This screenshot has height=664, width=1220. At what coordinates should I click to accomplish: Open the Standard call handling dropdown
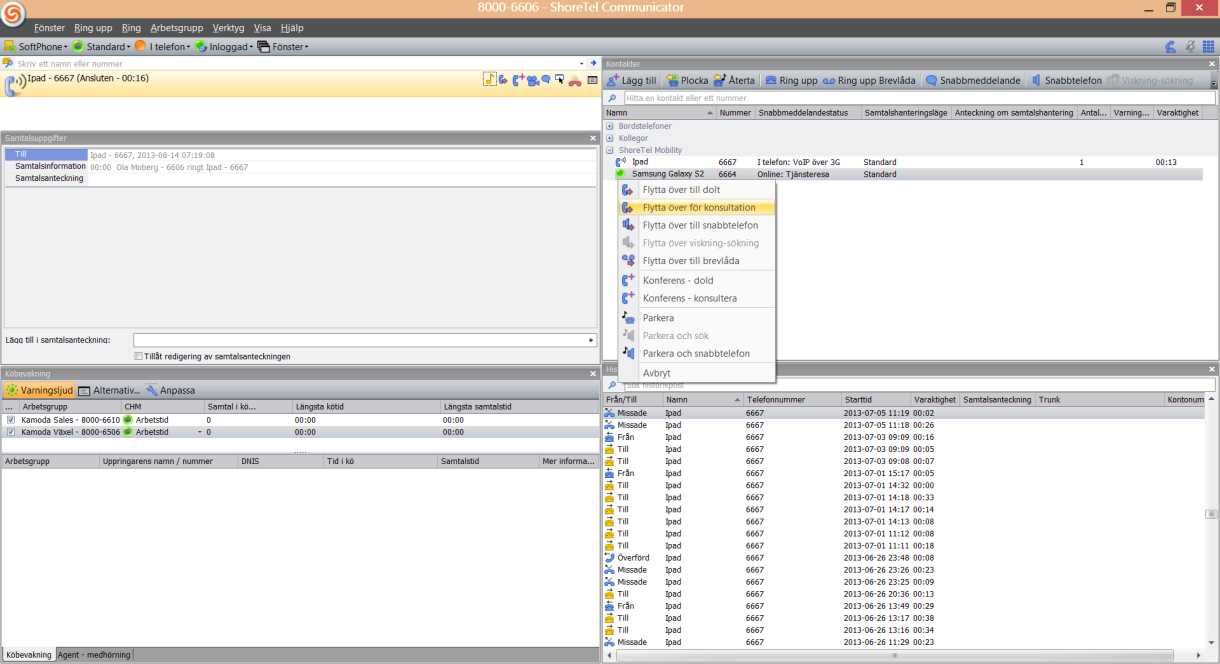[101, 46]
